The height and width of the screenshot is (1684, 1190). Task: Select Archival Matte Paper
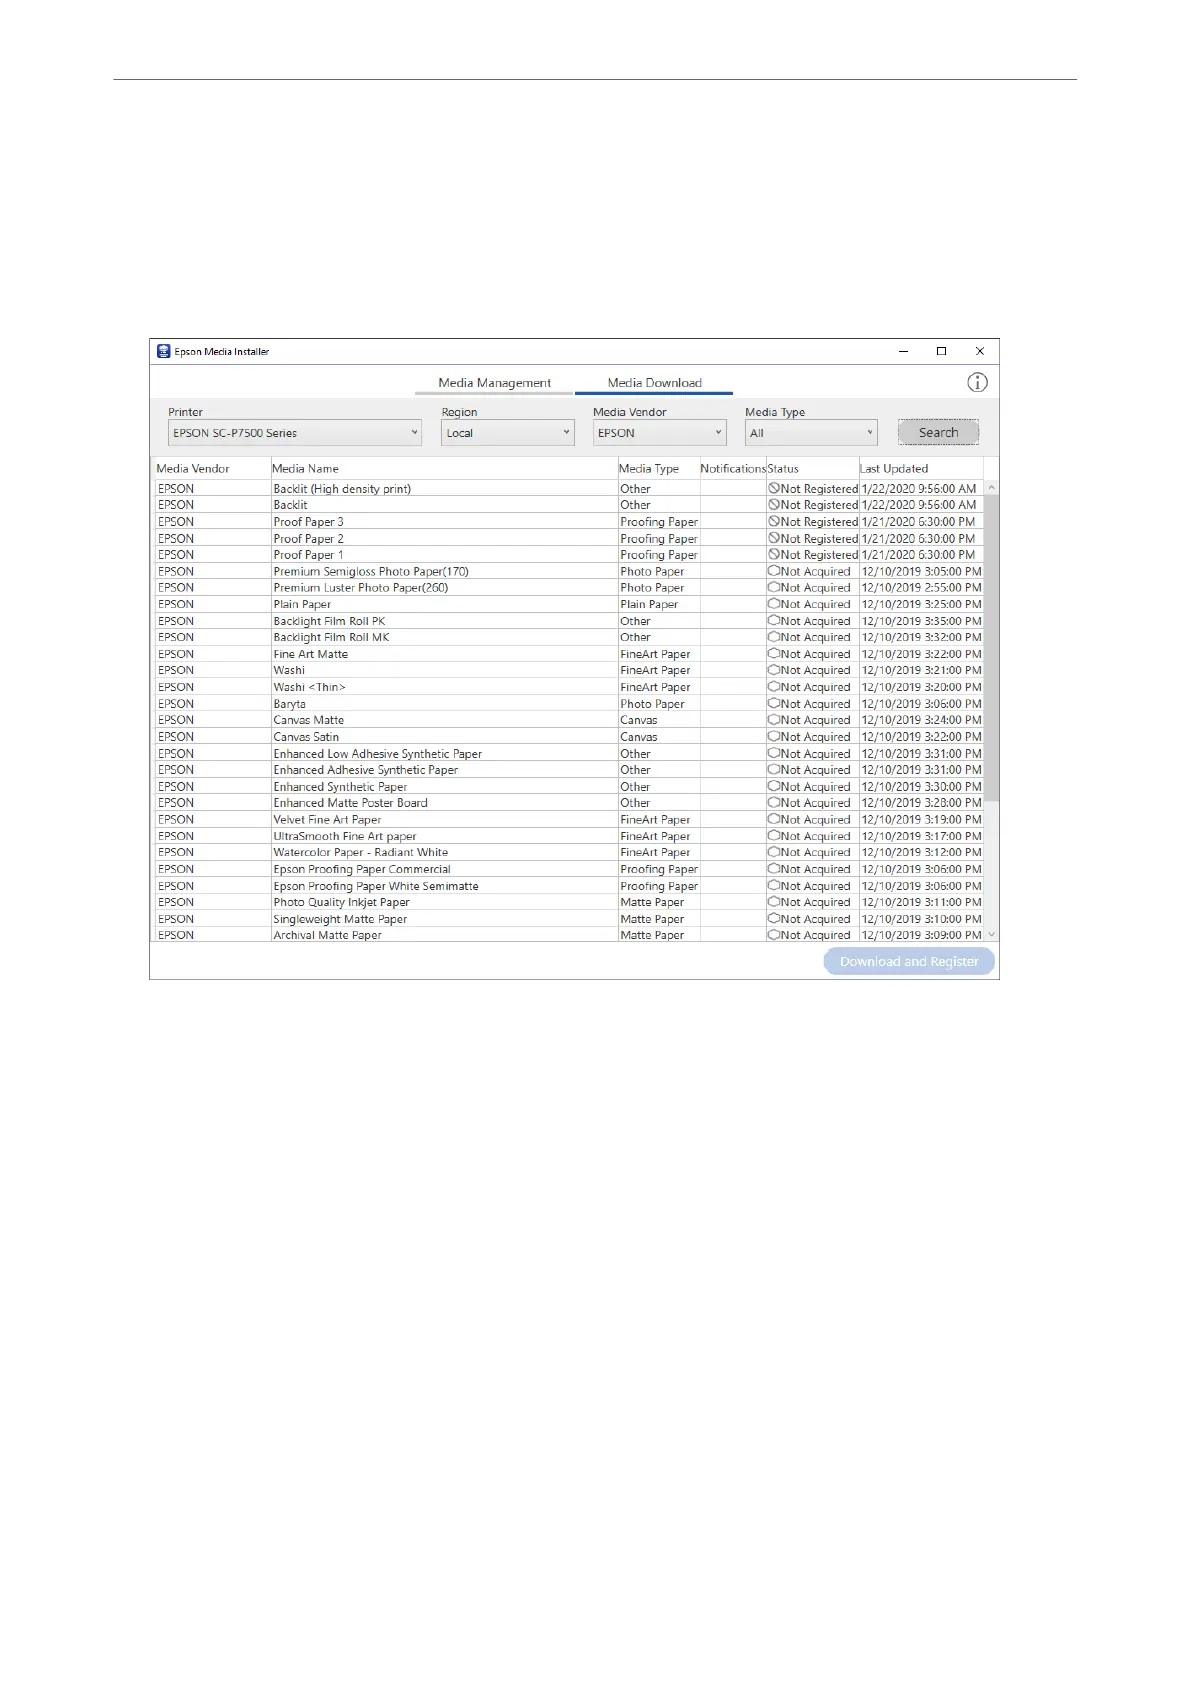(328, 935)
